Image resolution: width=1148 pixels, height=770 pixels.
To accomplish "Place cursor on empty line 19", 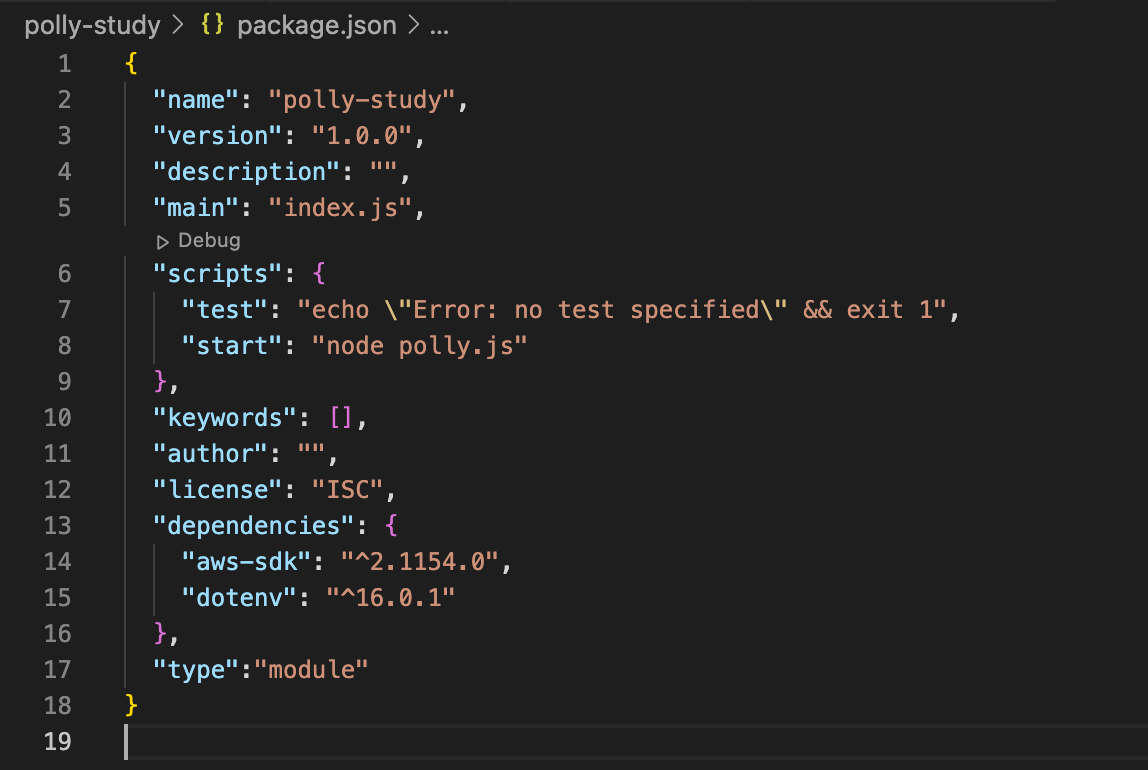I will click(x=636, y=741).
